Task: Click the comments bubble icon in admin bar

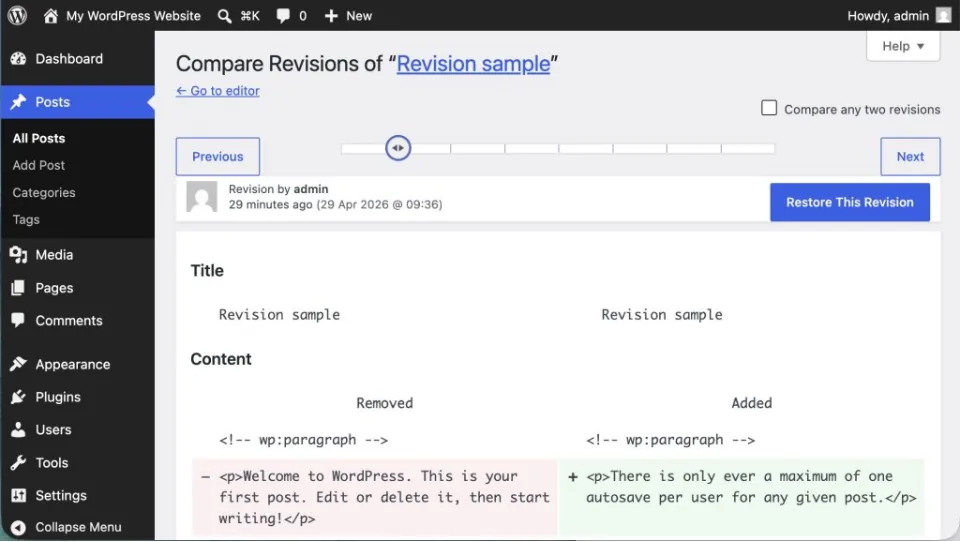Action: (283, 16)
